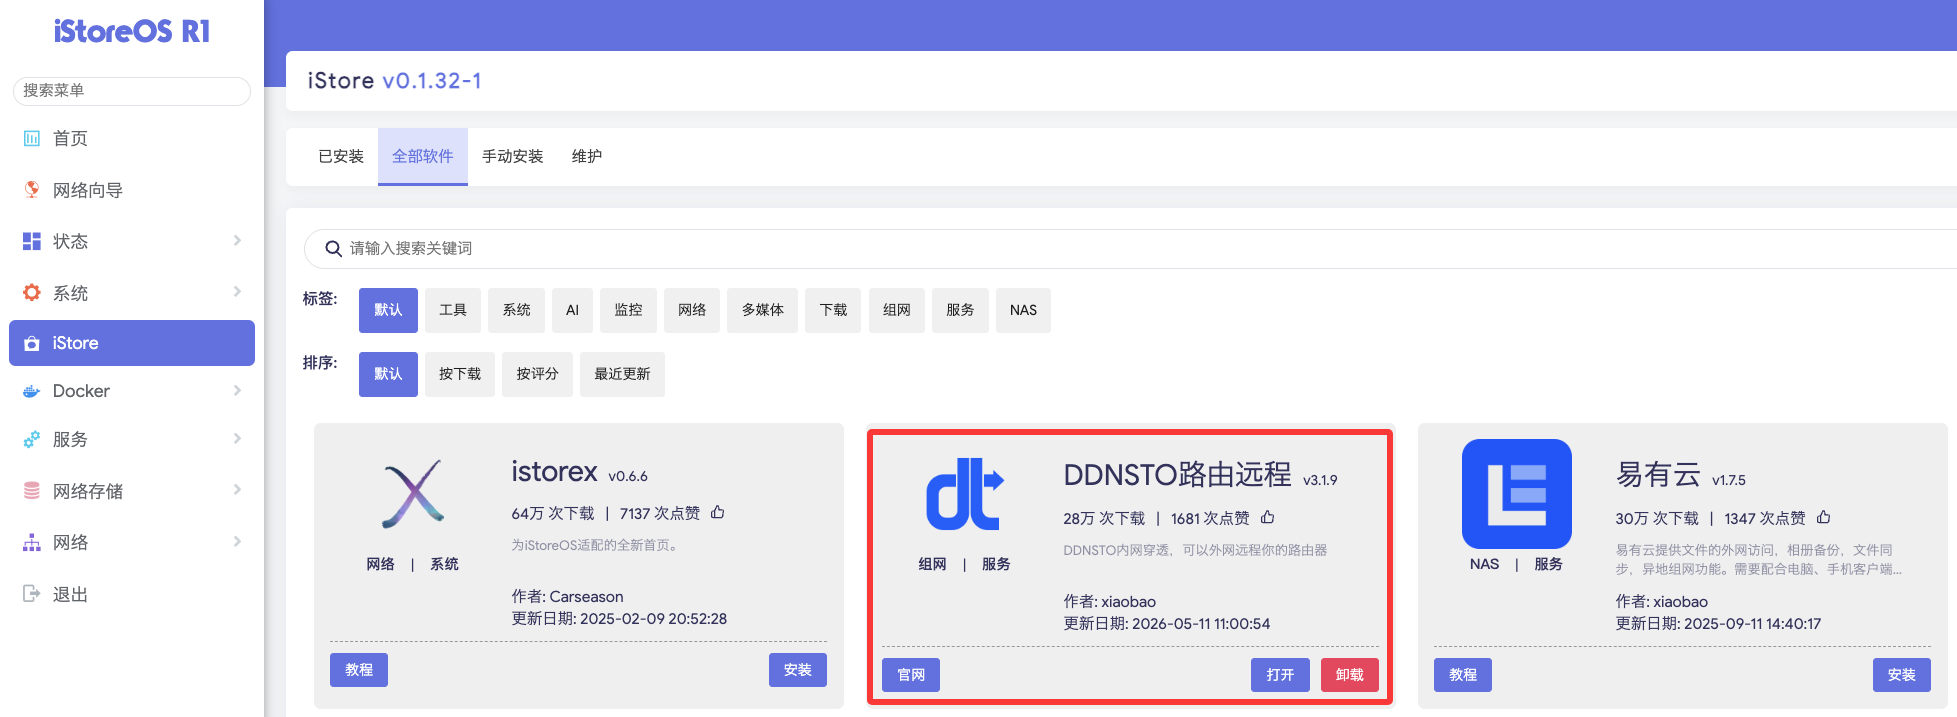This screenshot has height=717, width=1957.
Task: Select the 默认 tag filter
Action: (388, 310)
